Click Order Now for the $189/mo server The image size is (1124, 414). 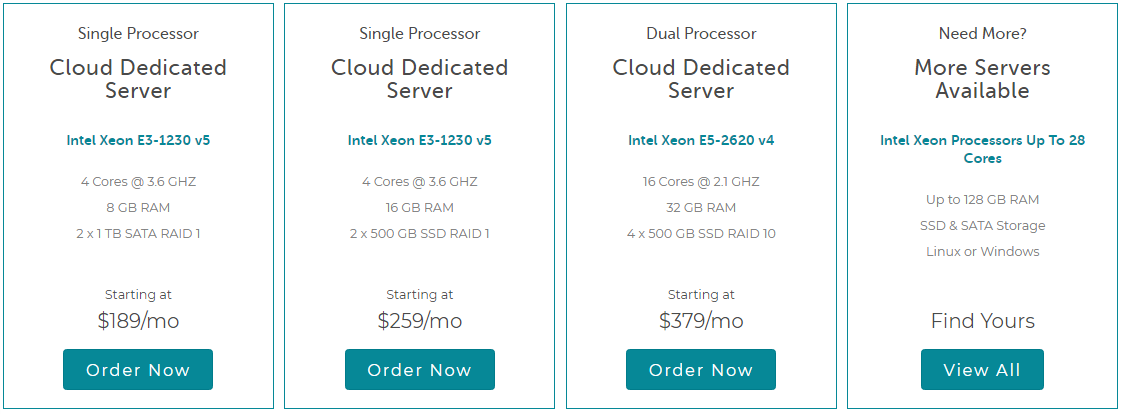pyautogui.click(x=138, y=370)
